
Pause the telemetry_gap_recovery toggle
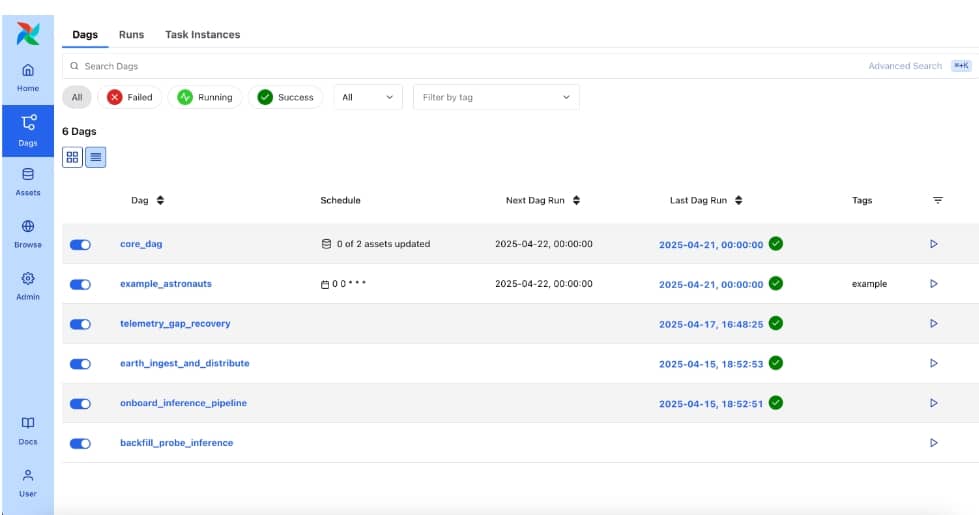coord(80,325)
